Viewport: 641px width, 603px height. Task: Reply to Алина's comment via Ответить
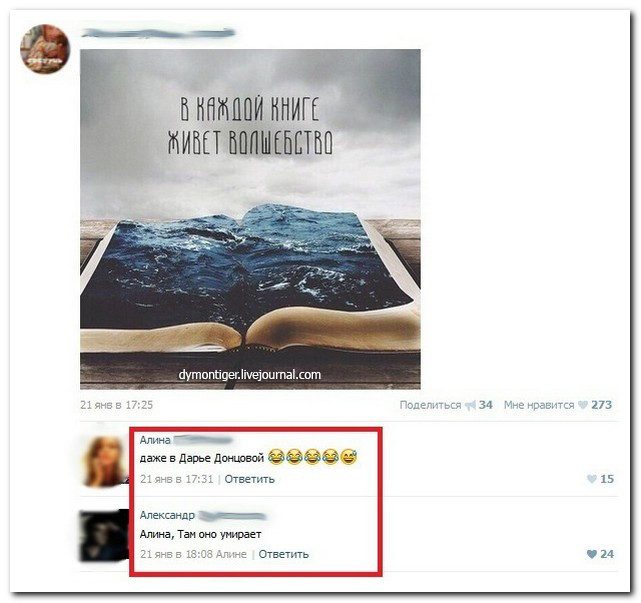coord(249,479)
